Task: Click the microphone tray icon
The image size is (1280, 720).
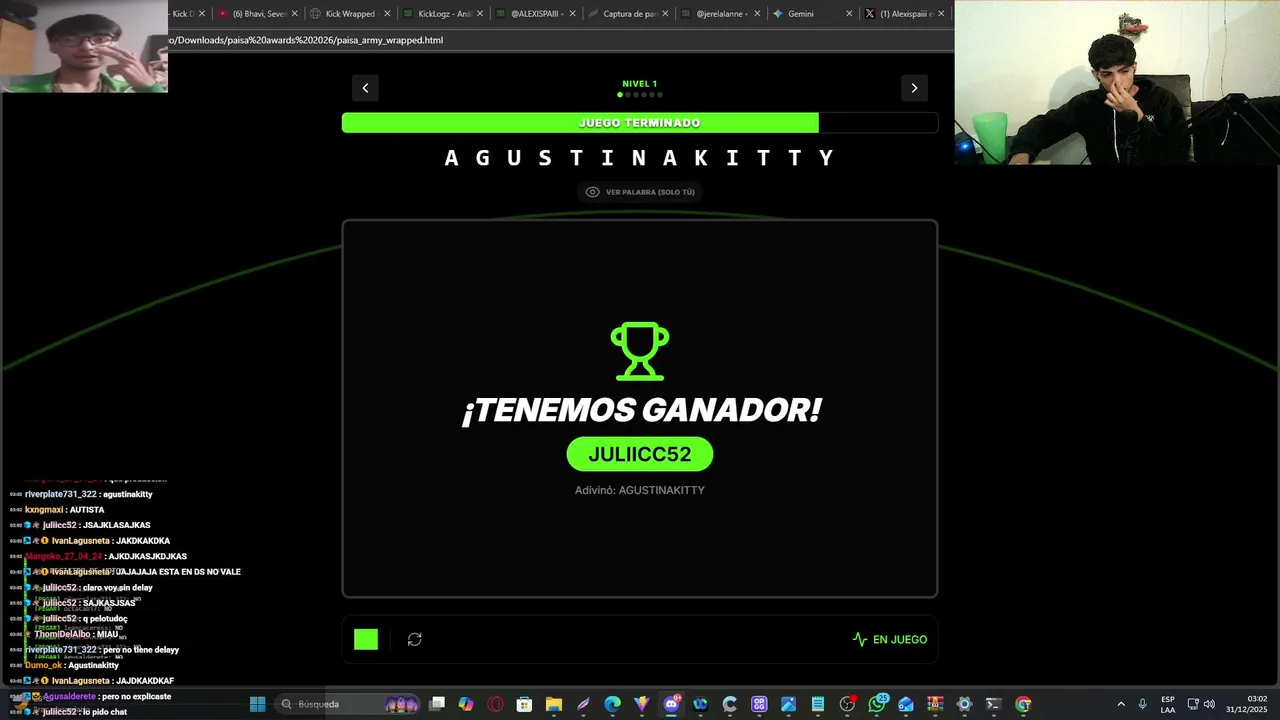Action: pos(1142,704)
